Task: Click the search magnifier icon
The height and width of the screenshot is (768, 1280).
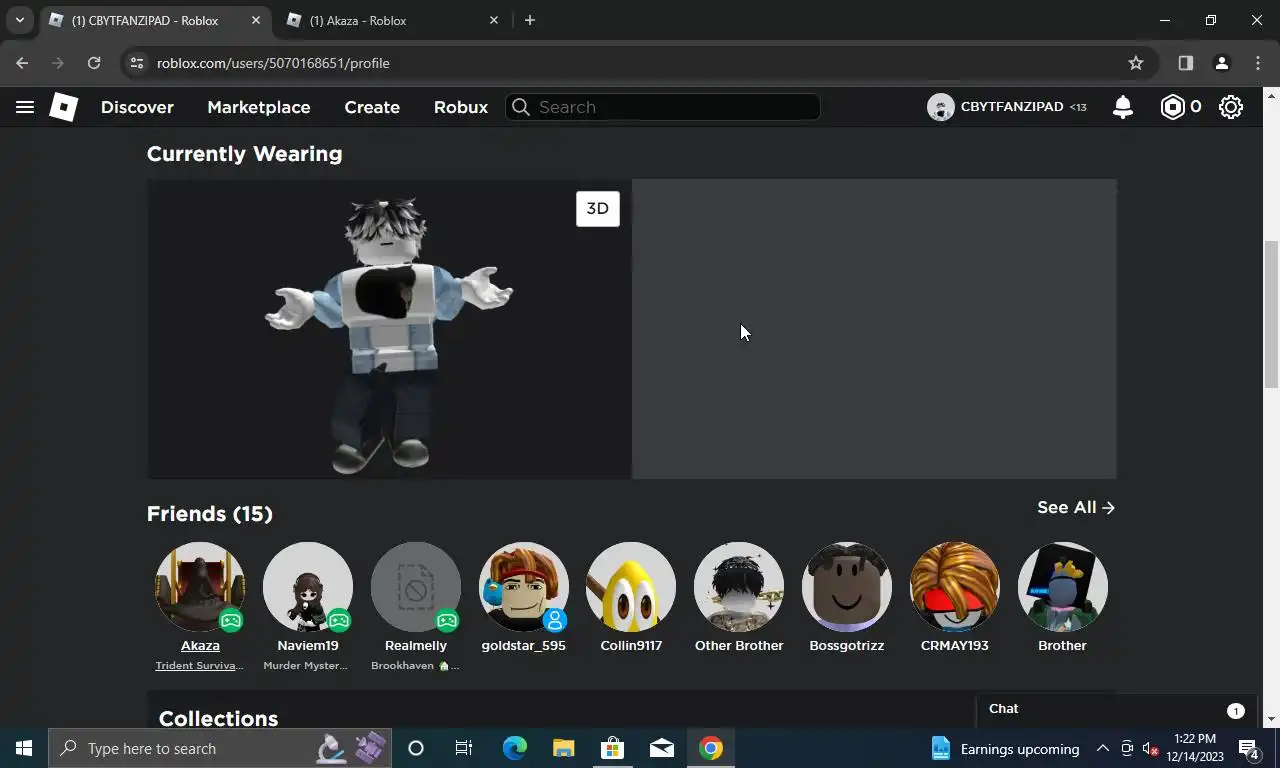Action: coord(520,107)
